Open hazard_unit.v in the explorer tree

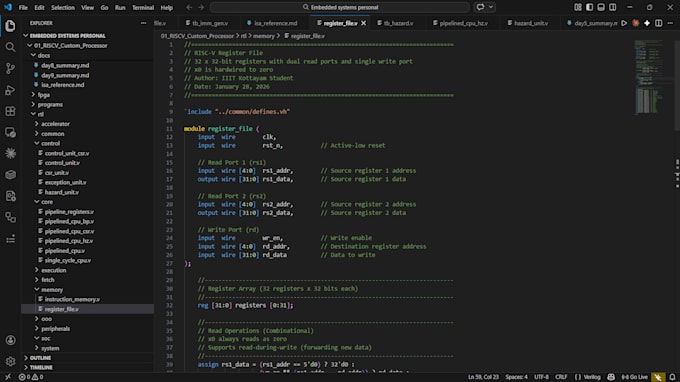[x=62, y=192]
